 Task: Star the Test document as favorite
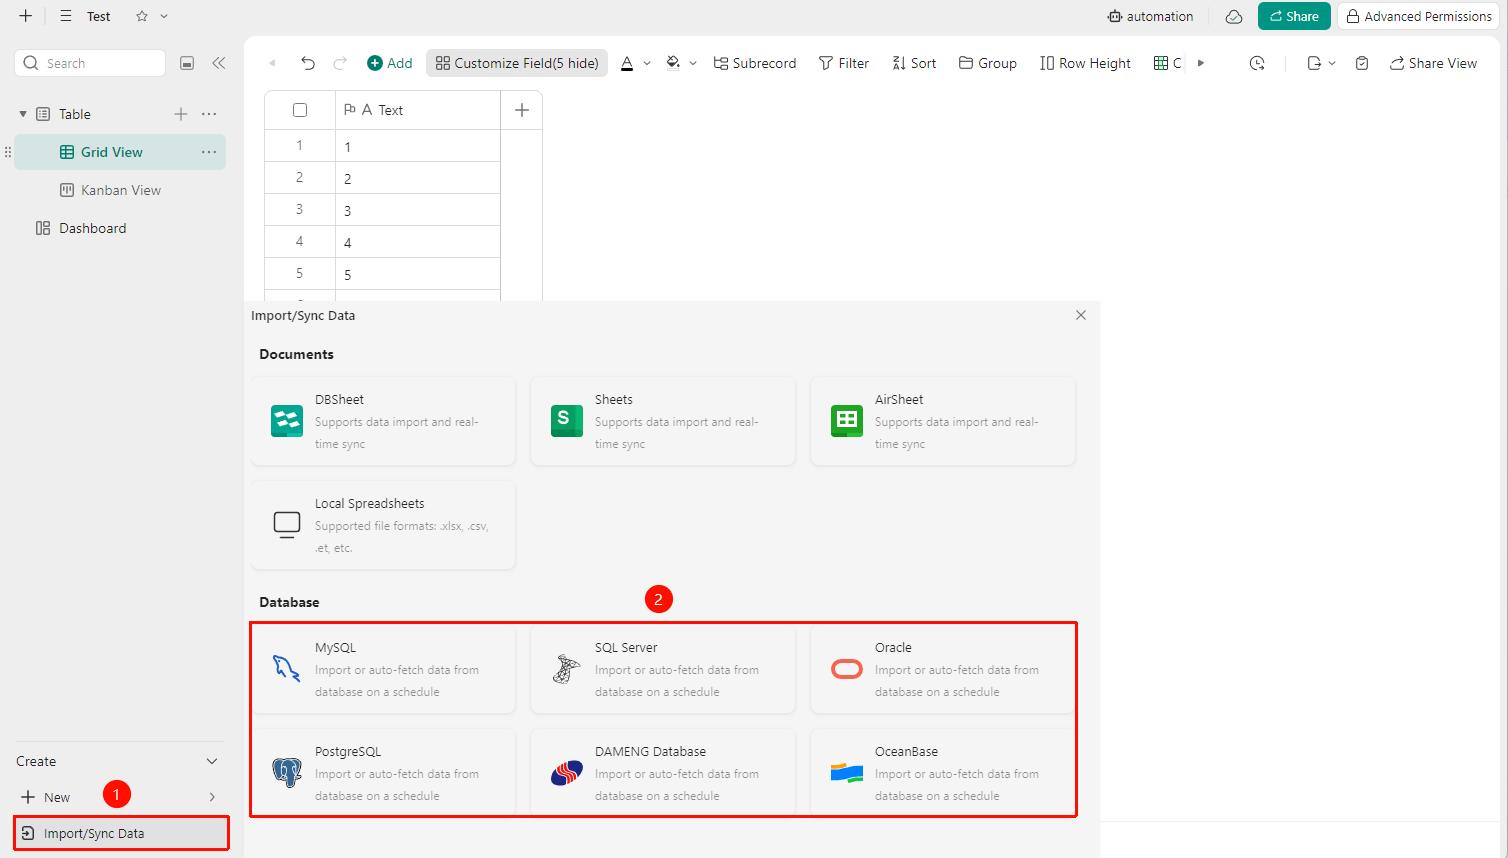point(142,16)
